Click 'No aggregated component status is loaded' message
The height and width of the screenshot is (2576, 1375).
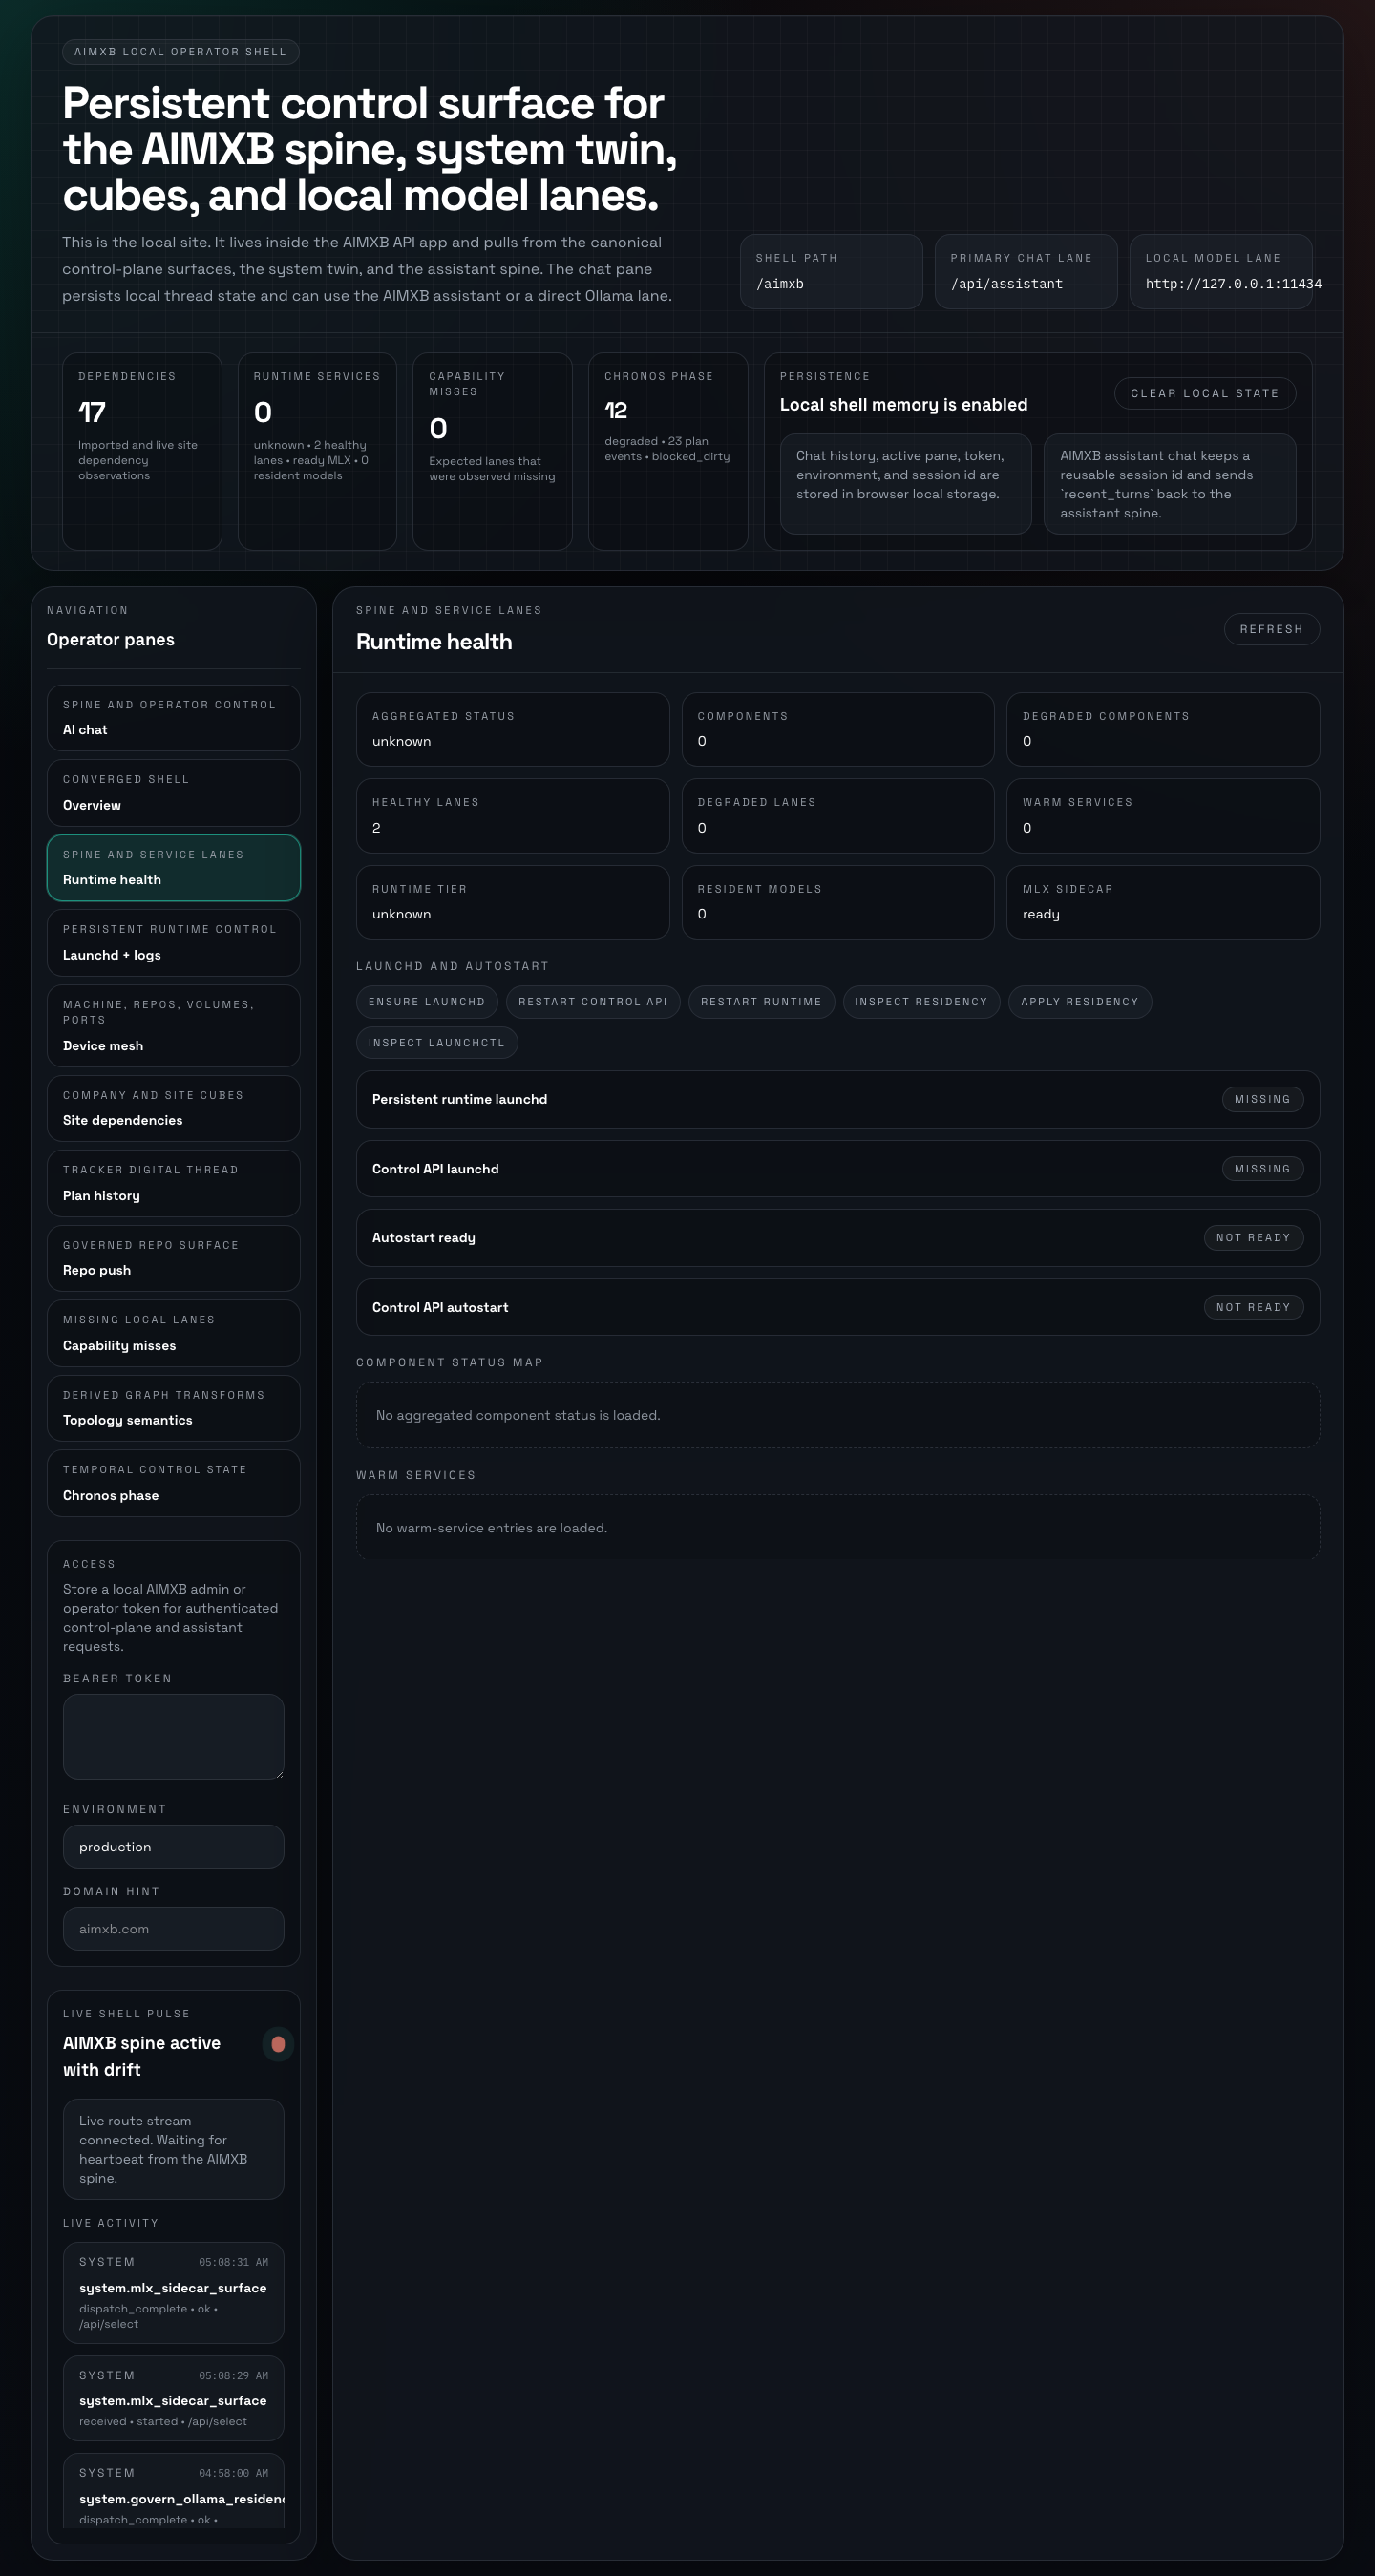coord(518,1415)
